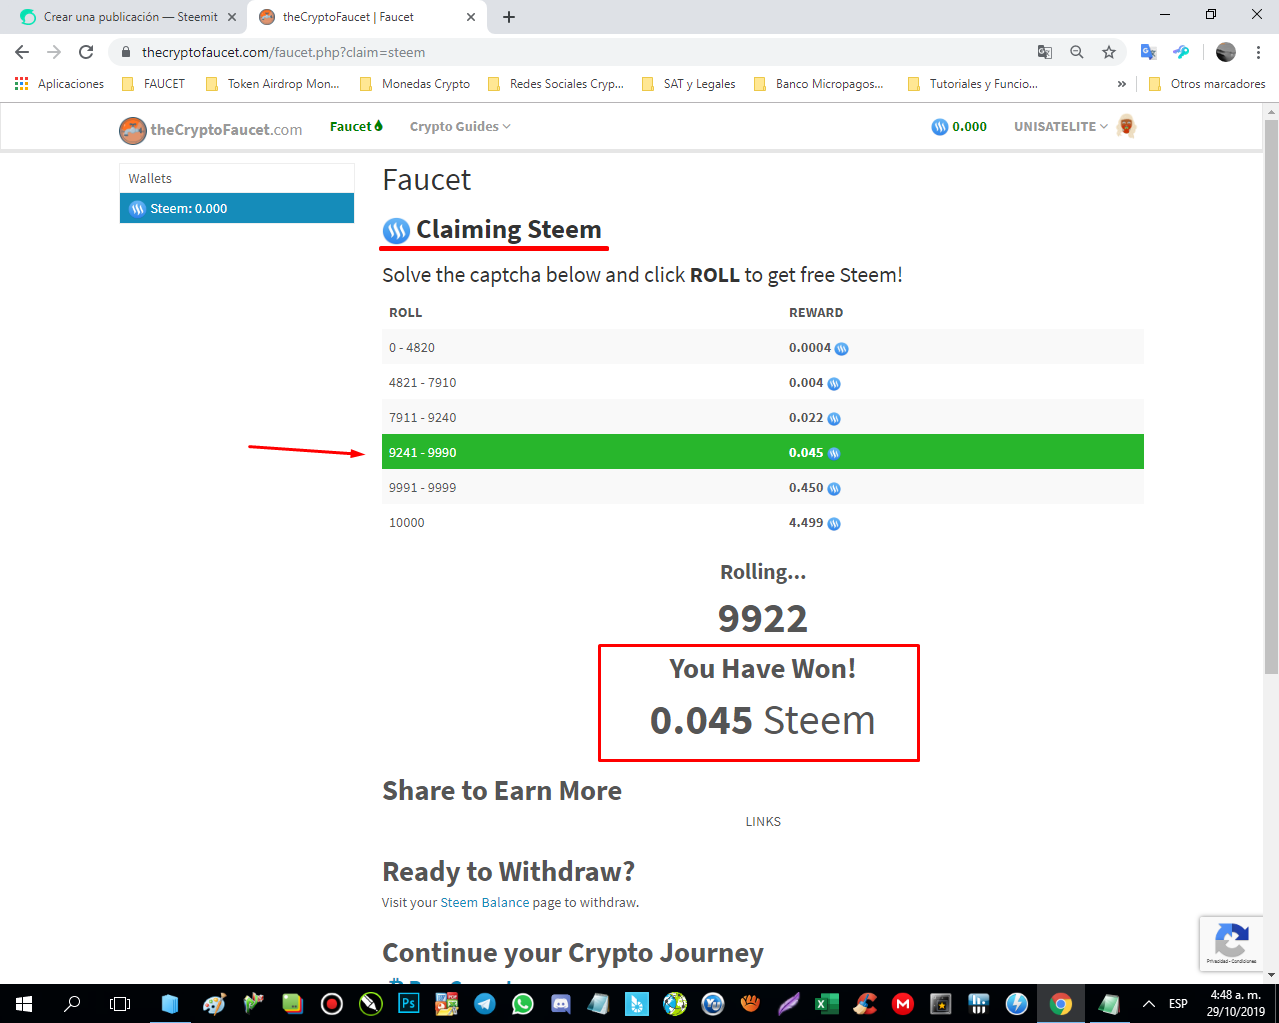Click the 10000 roll row
Viewport: 1279px width, 1023px height.
(x=763, y=522)
